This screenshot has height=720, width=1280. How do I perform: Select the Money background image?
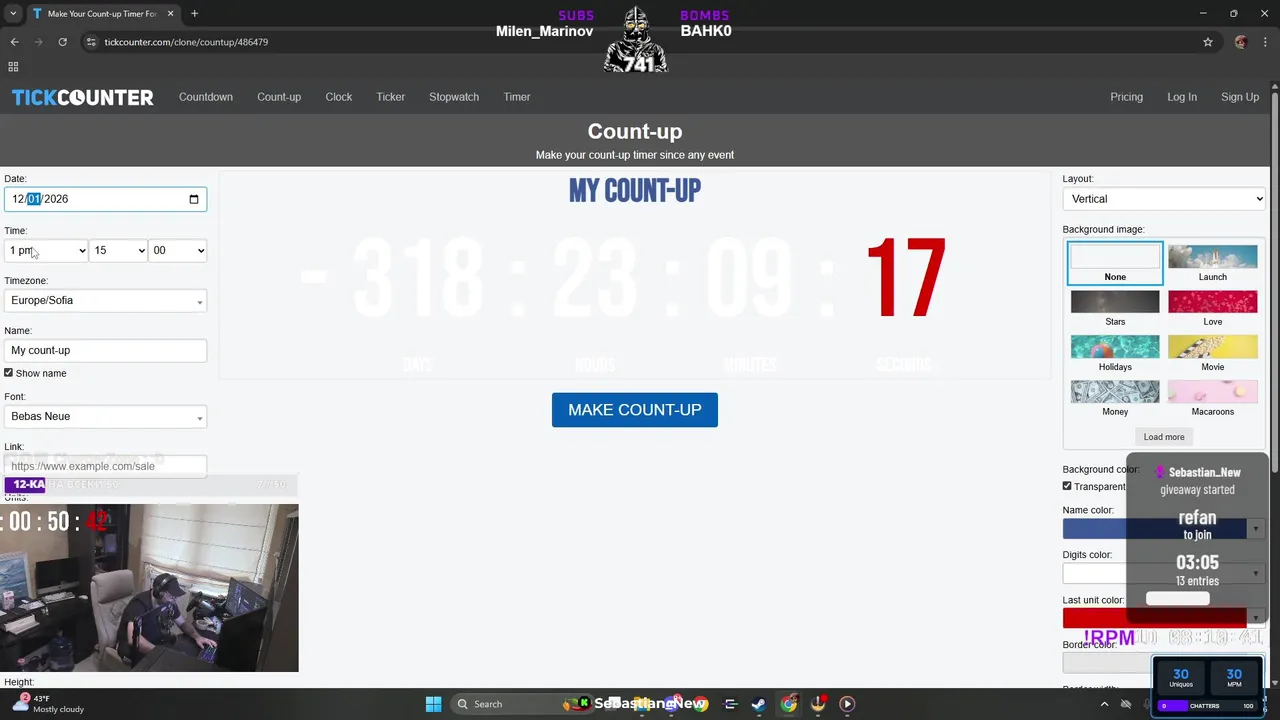click(x=1115, y=399)
